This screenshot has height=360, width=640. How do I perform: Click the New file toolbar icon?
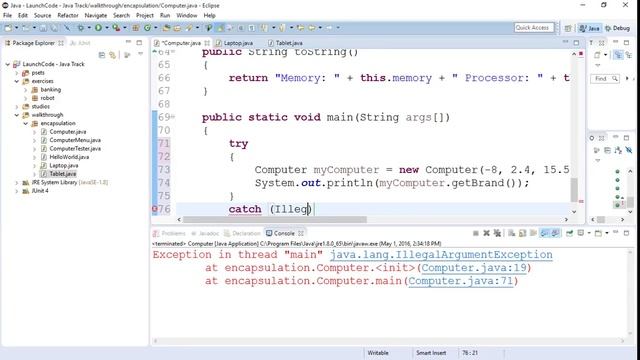click(7, 28)
